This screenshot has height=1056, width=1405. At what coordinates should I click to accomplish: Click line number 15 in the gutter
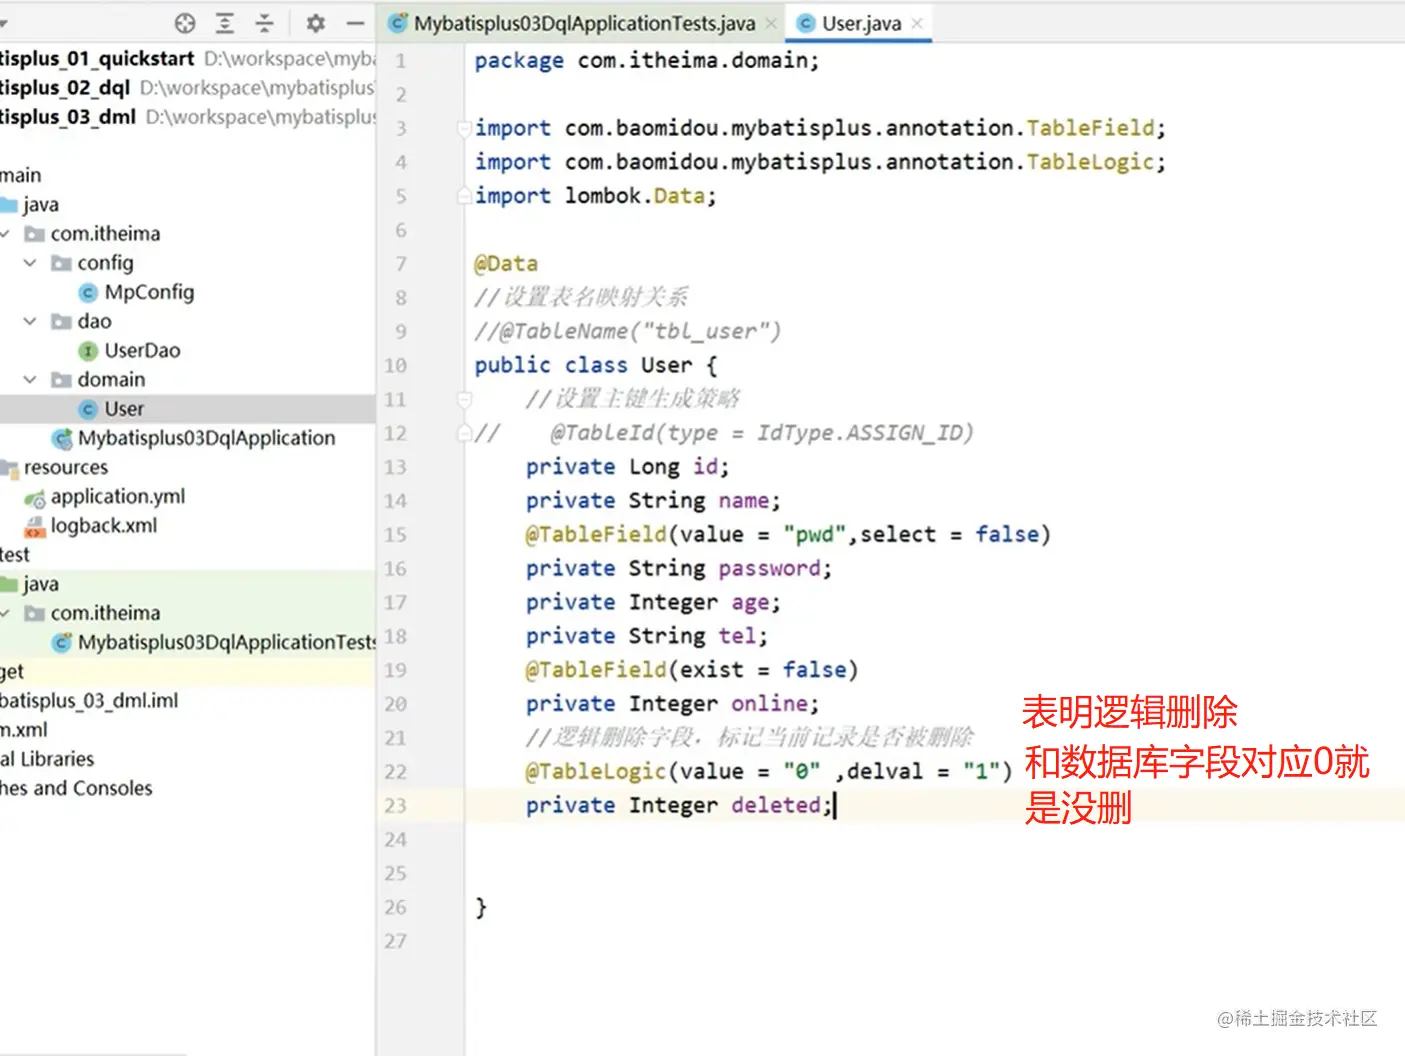(396, 535)
